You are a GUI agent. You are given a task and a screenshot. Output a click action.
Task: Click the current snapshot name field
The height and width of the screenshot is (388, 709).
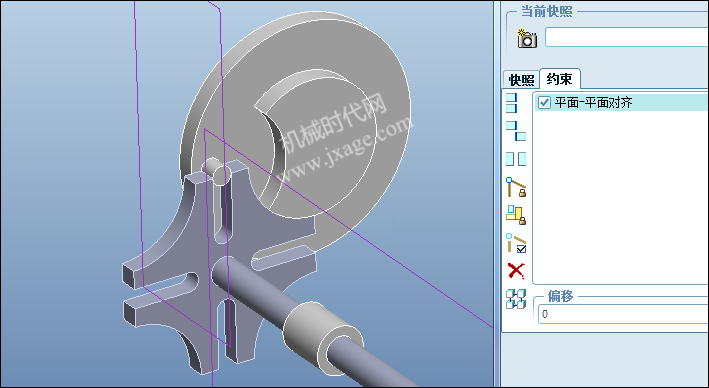(627, 37)
